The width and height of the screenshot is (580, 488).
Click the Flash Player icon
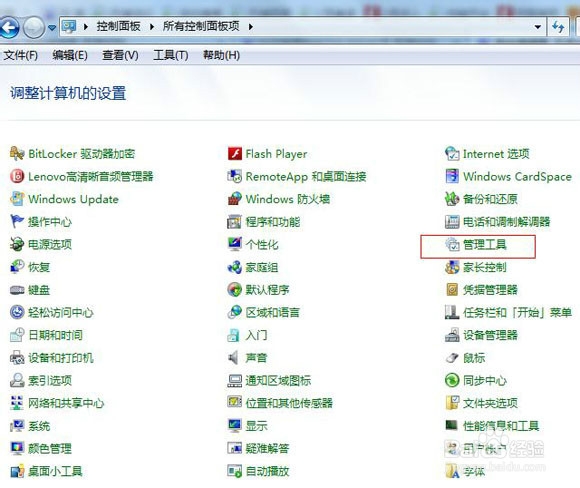pyautogui.click(x=235, y=154)
